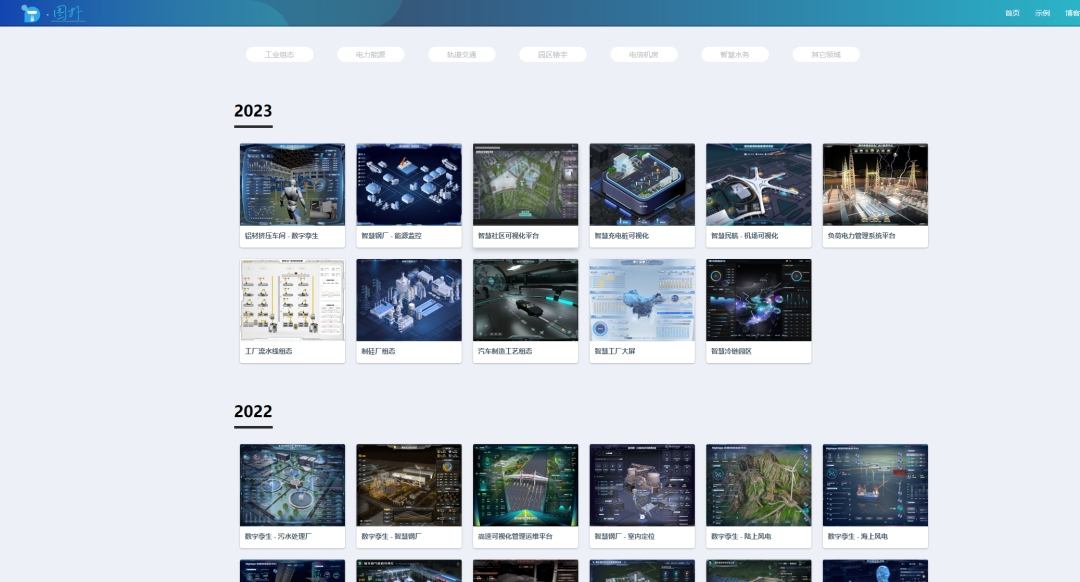Filter by 电力能源 category
The height and width of the screenshot is (582, 1080).
coord(370,55)
